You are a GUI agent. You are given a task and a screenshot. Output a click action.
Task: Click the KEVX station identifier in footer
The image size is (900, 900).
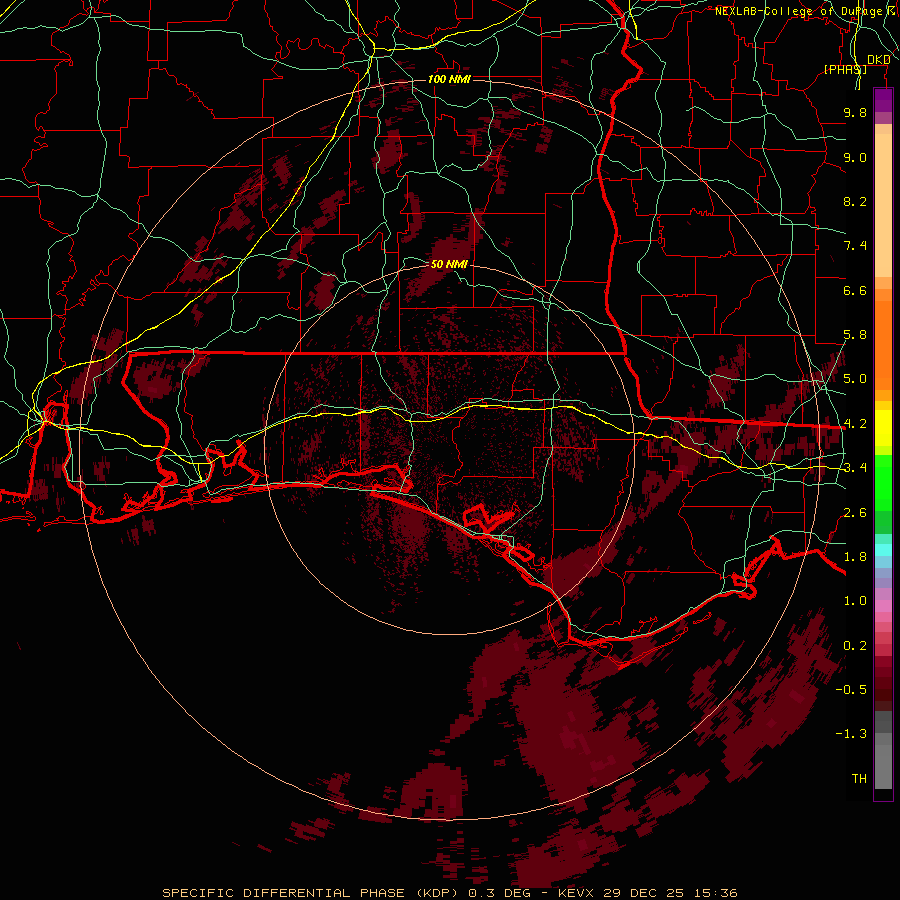(576, 893)
